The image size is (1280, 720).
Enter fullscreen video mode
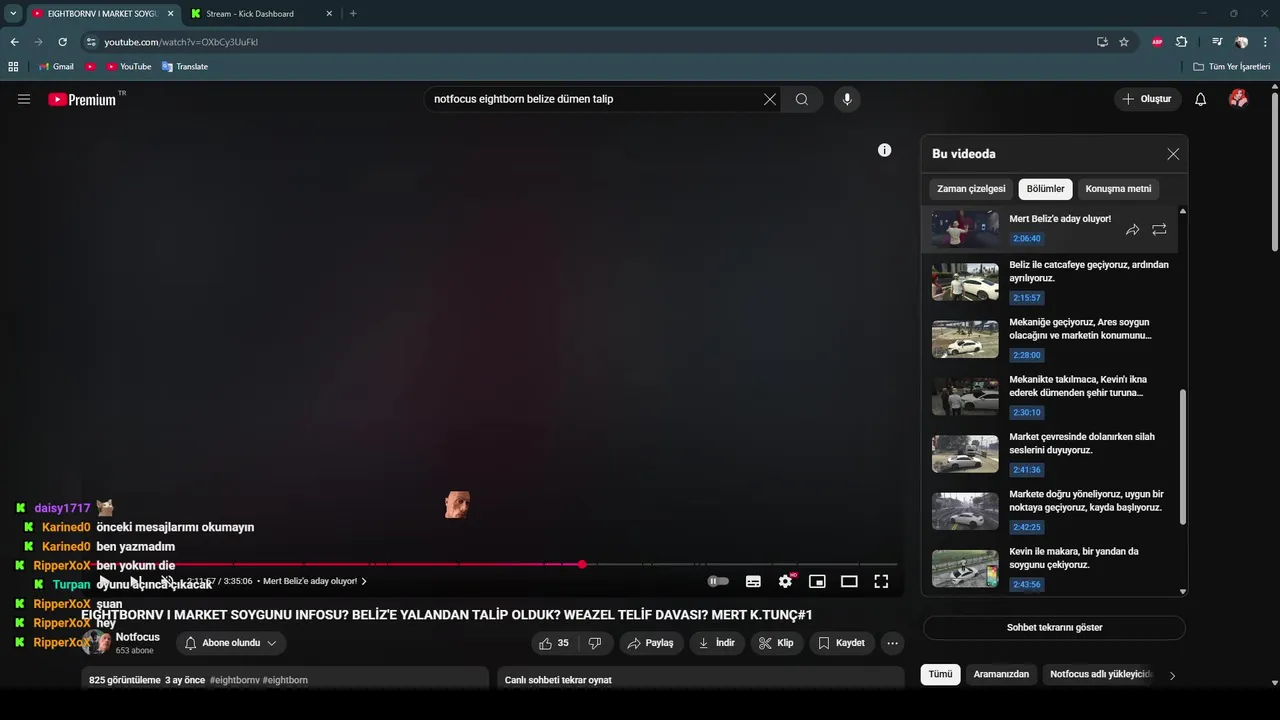tap(881, 581)
